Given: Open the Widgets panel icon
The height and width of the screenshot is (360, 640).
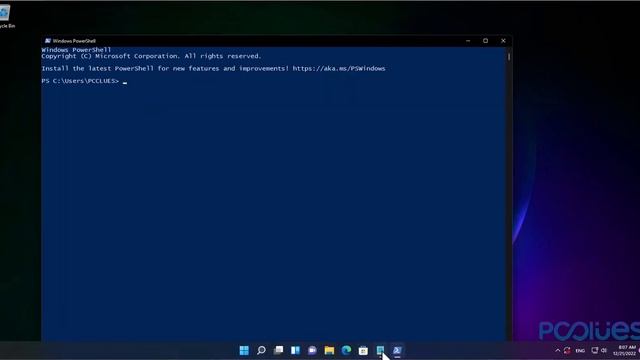Looking at the screenshot, I should (296, 350).
